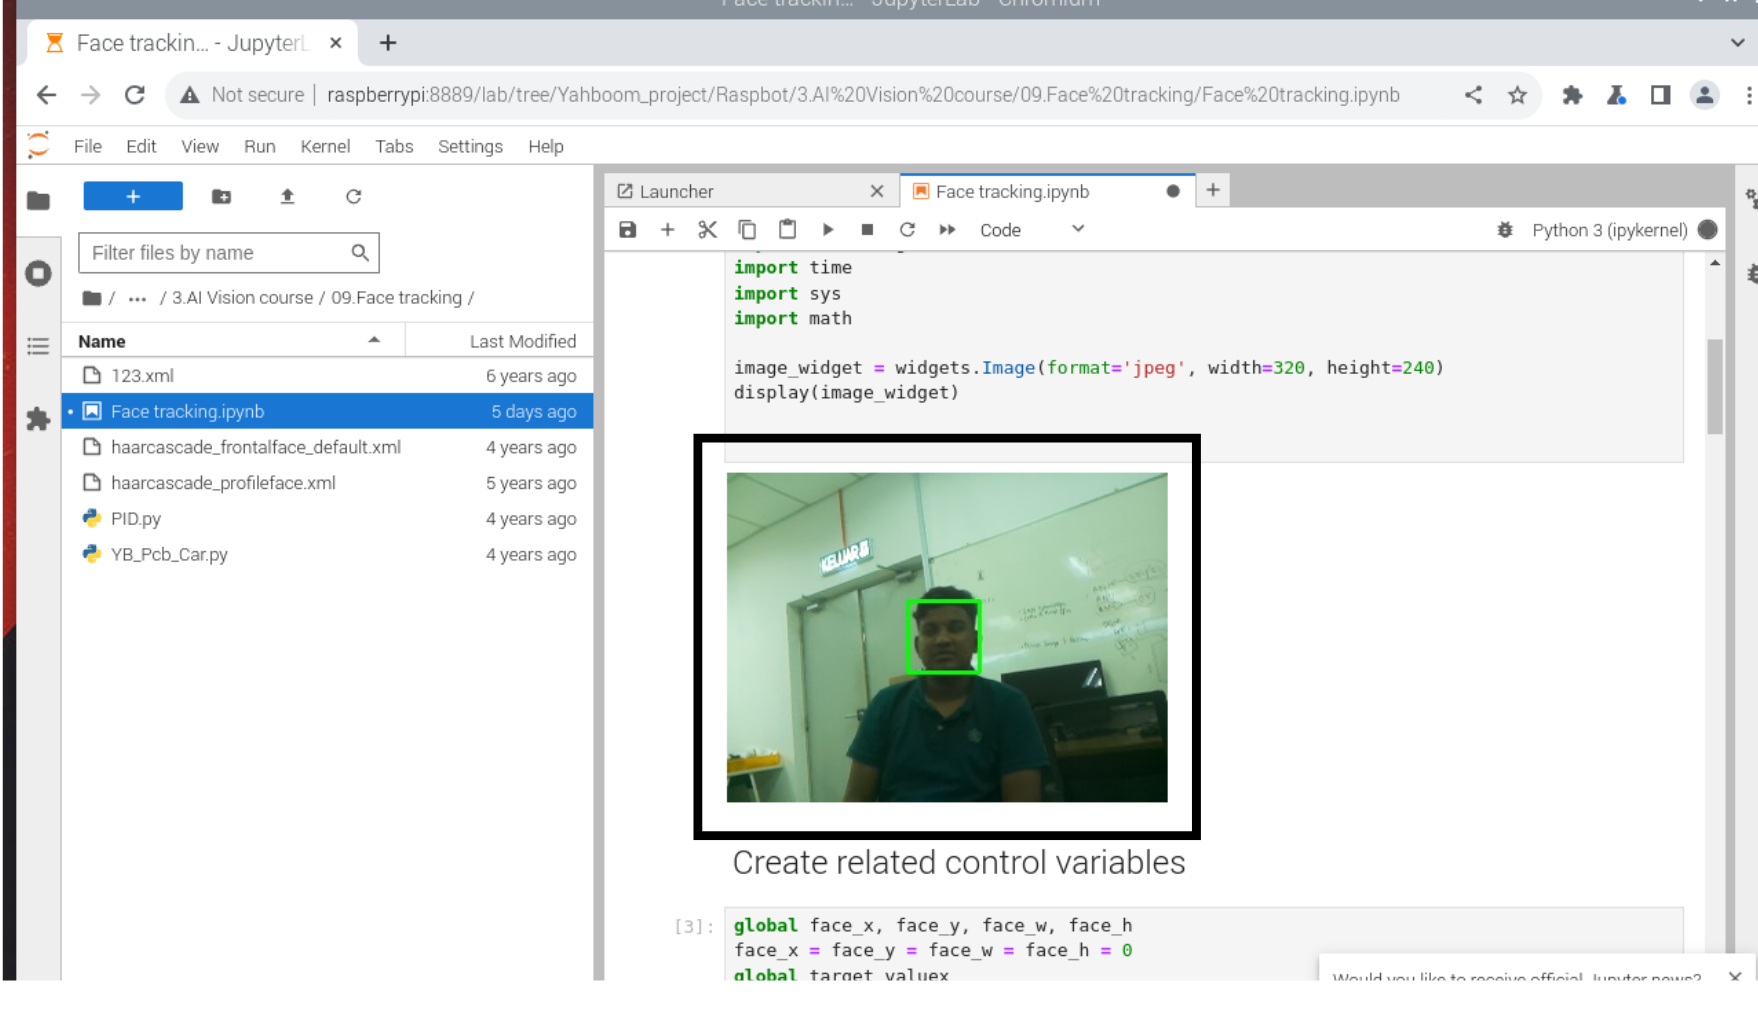Screen dimensions: 1758x1012
Task: Paste cell from clipboard
Action: 787,229
